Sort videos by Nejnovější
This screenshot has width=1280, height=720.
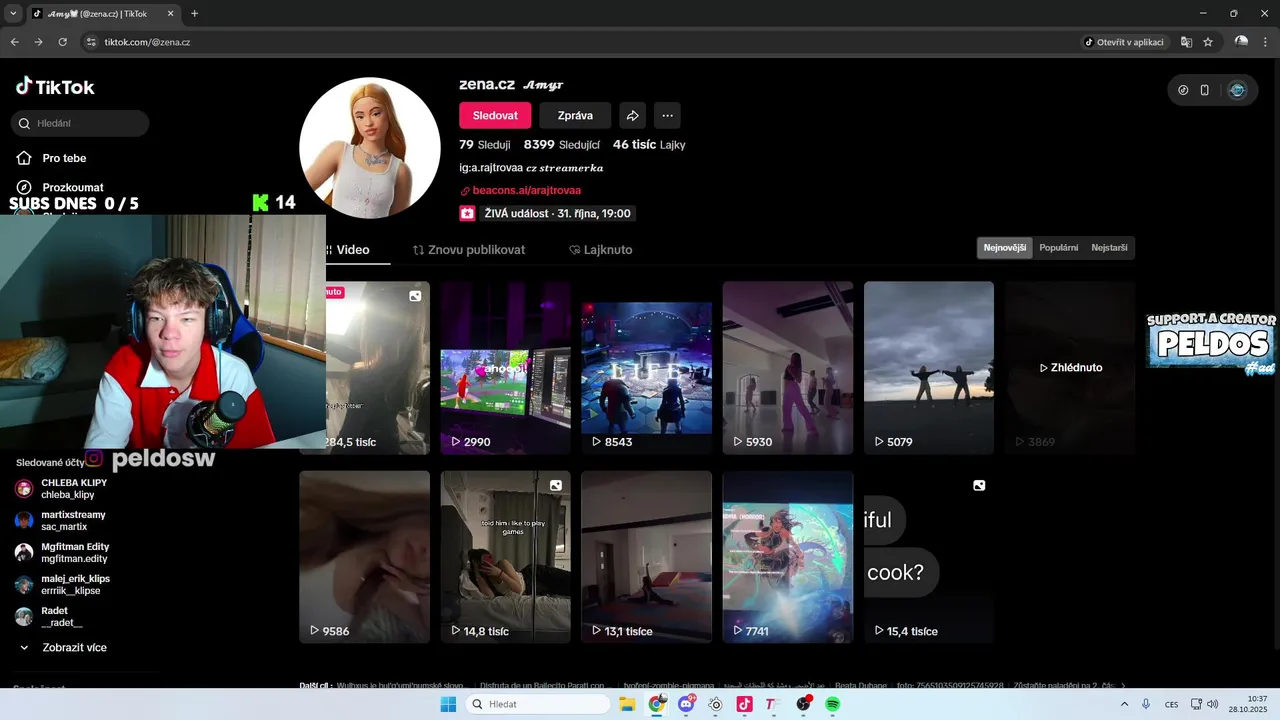click(x=1005, y=248)
